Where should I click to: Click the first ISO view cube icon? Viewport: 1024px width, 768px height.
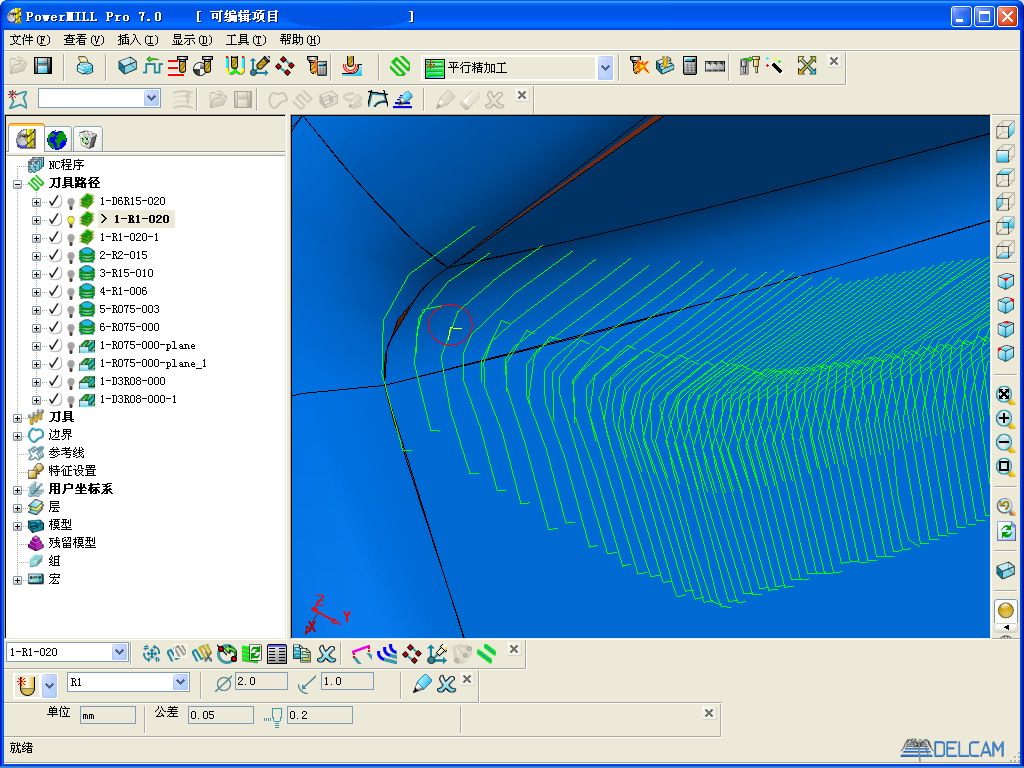(x=1005, y=281)
